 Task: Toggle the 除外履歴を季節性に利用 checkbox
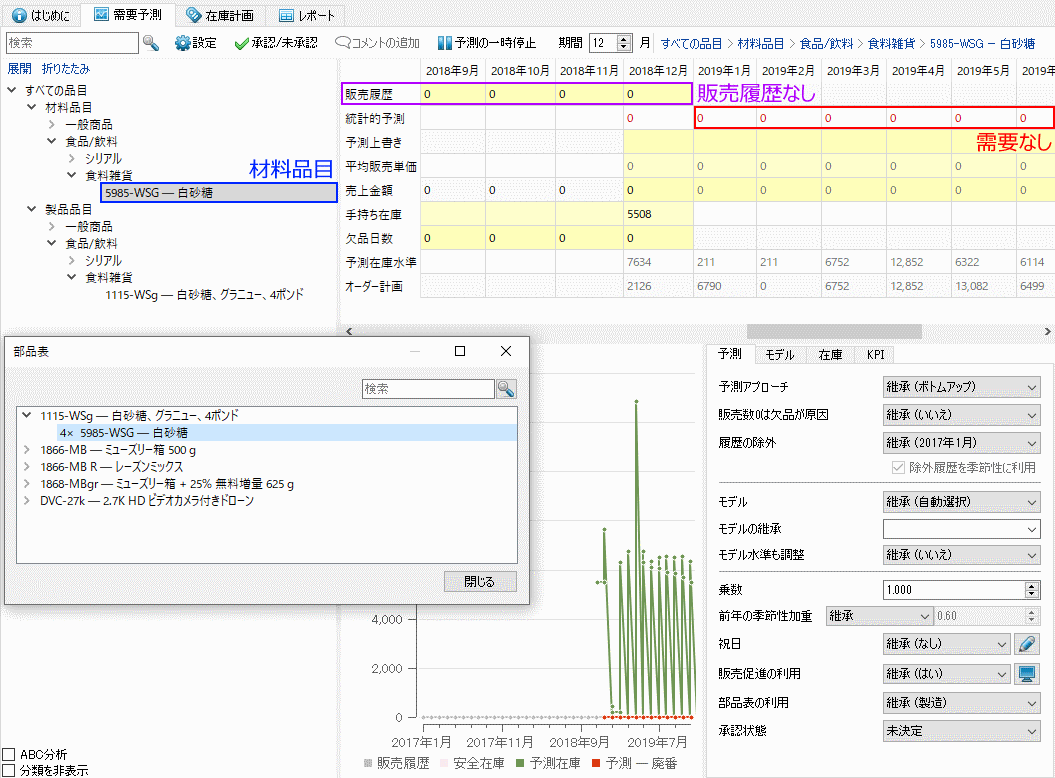point(898,468)
